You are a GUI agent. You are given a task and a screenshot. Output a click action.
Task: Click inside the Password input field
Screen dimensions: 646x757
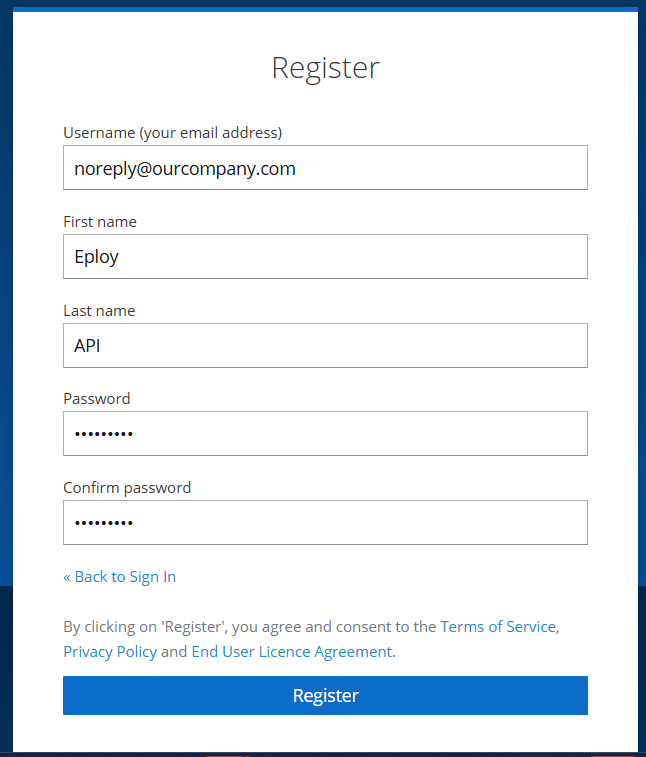click(325, 434)
